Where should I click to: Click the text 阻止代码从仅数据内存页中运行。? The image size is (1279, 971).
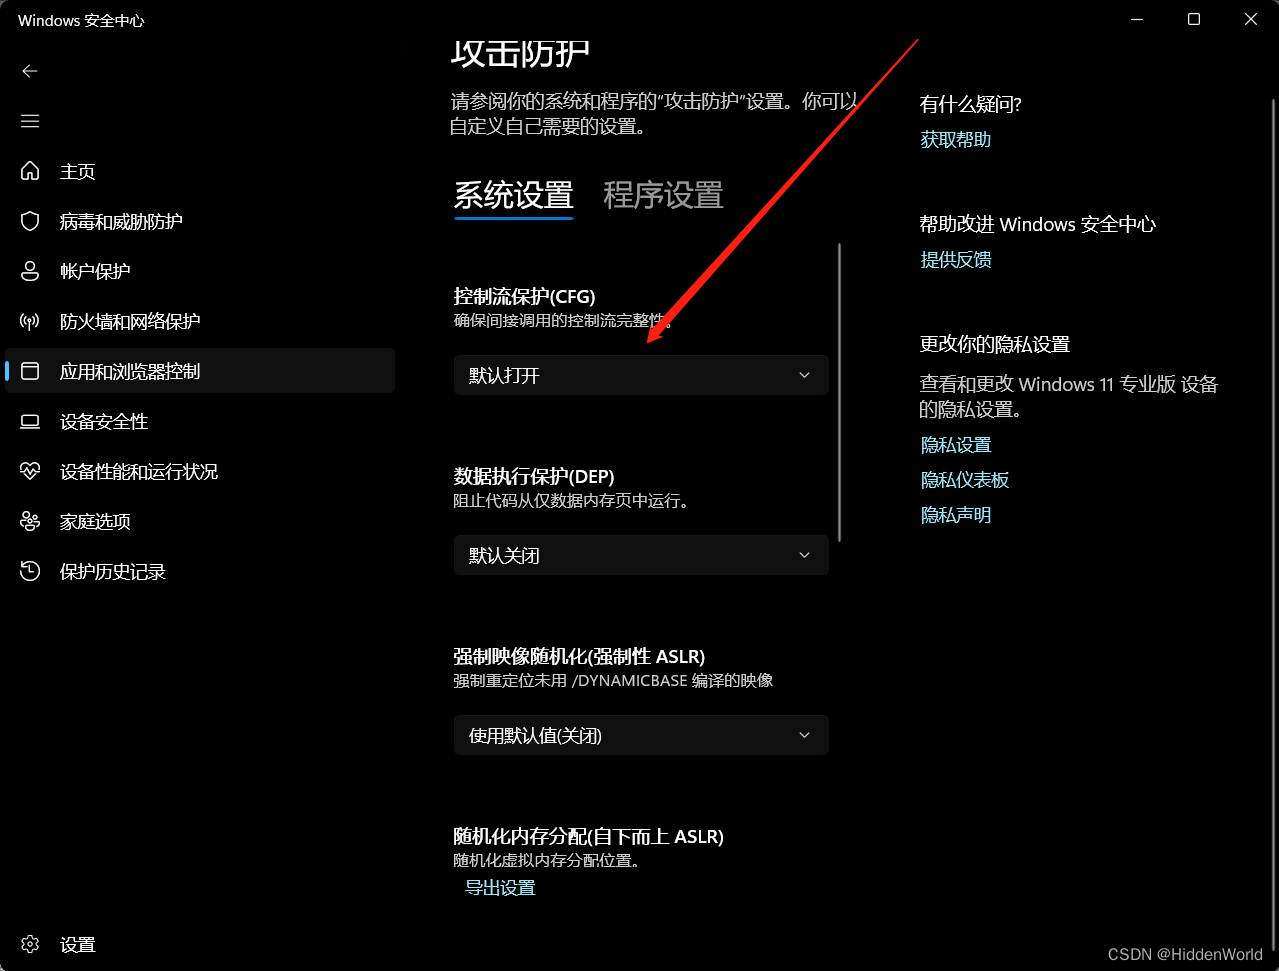(571, 501)
